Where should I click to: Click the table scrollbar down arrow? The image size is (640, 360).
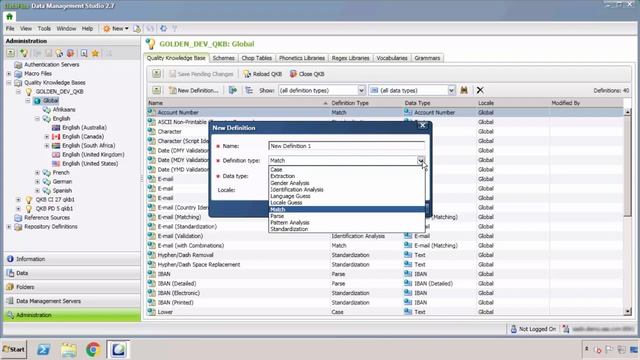[627, 311]
